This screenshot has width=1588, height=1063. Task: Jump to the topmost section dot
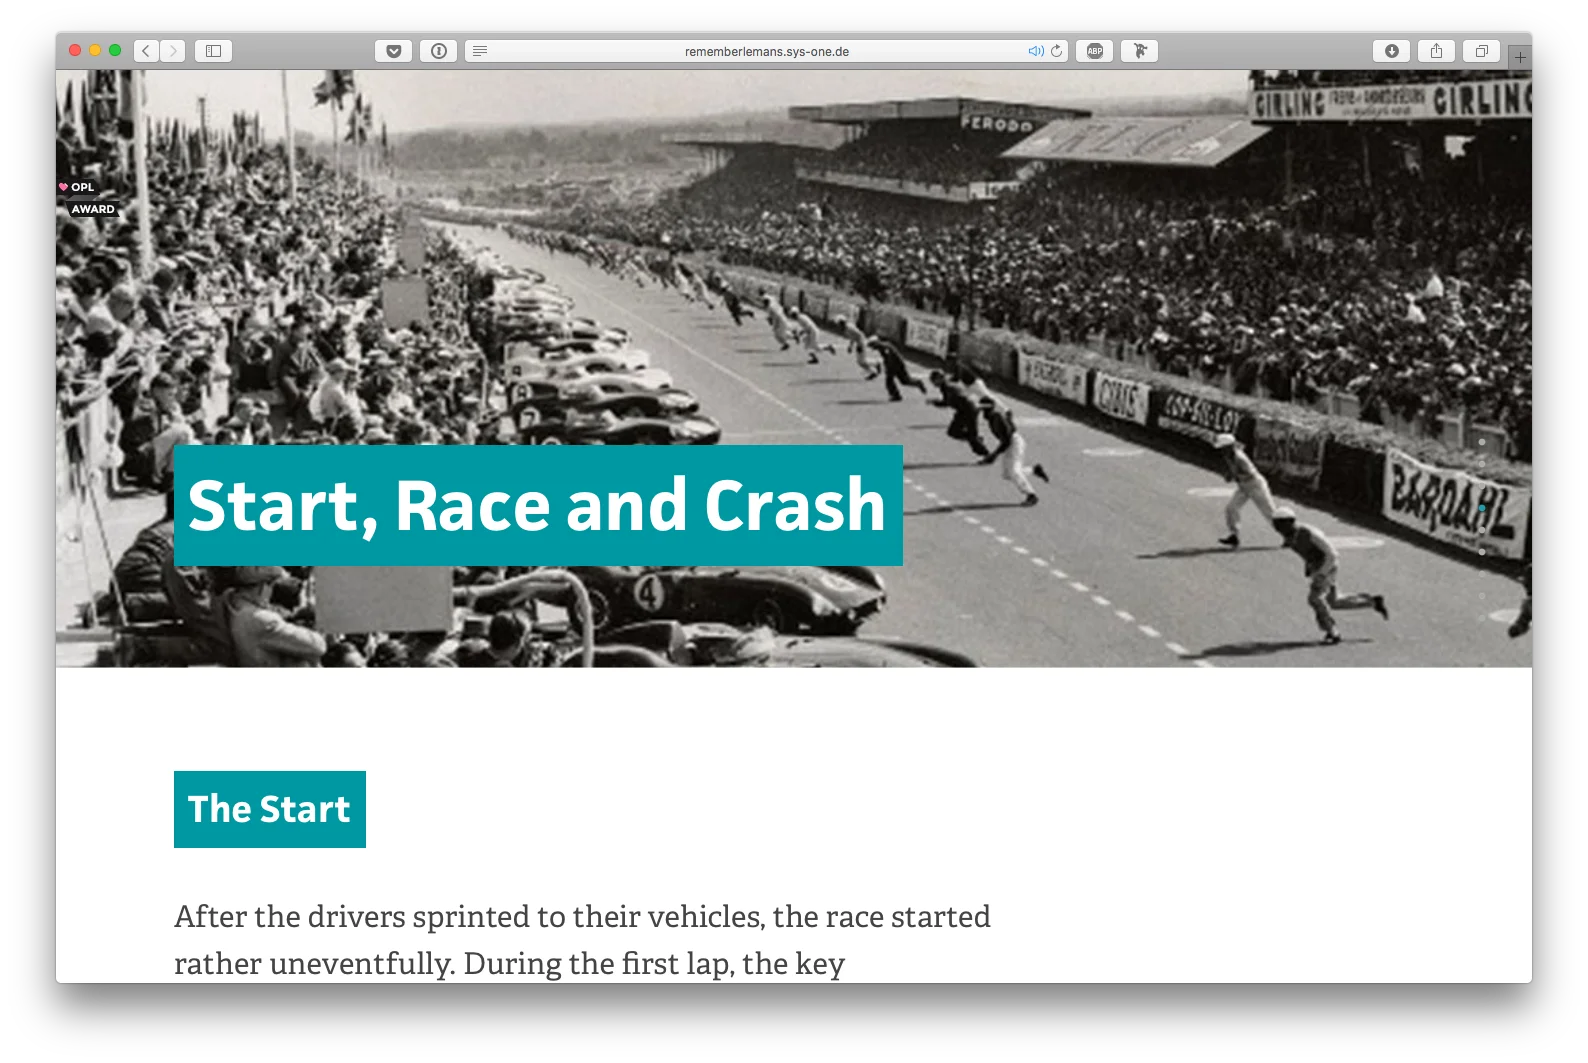coord(1482,442)
